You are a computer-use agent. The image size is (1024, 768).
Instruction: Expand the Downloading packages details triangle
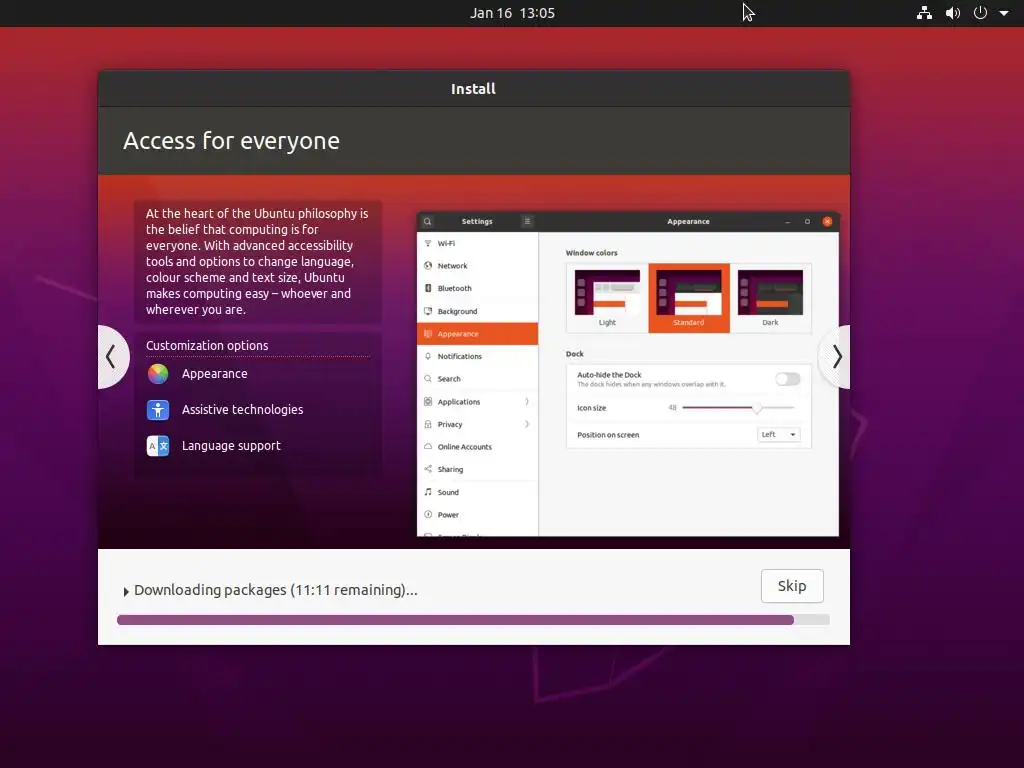pyautogui.click(x=126, y=592)
